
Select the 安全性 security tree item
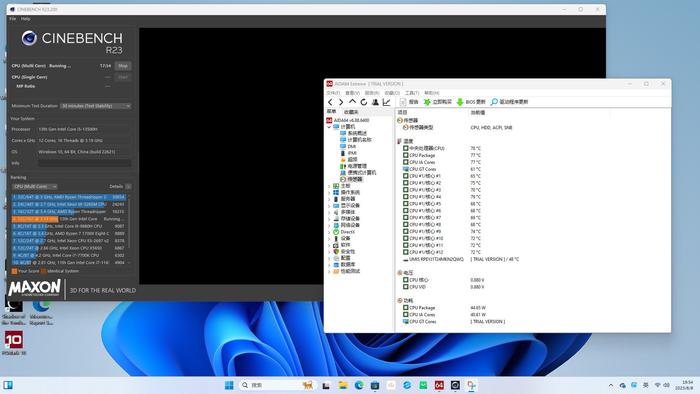point(344,252)
